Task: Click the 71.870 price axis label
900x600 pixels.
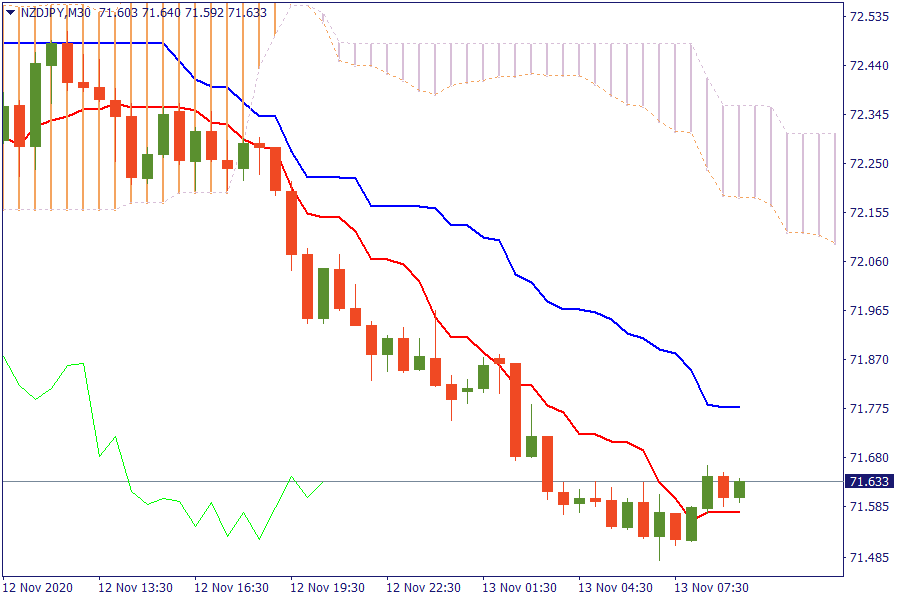Action: (868, 359)
